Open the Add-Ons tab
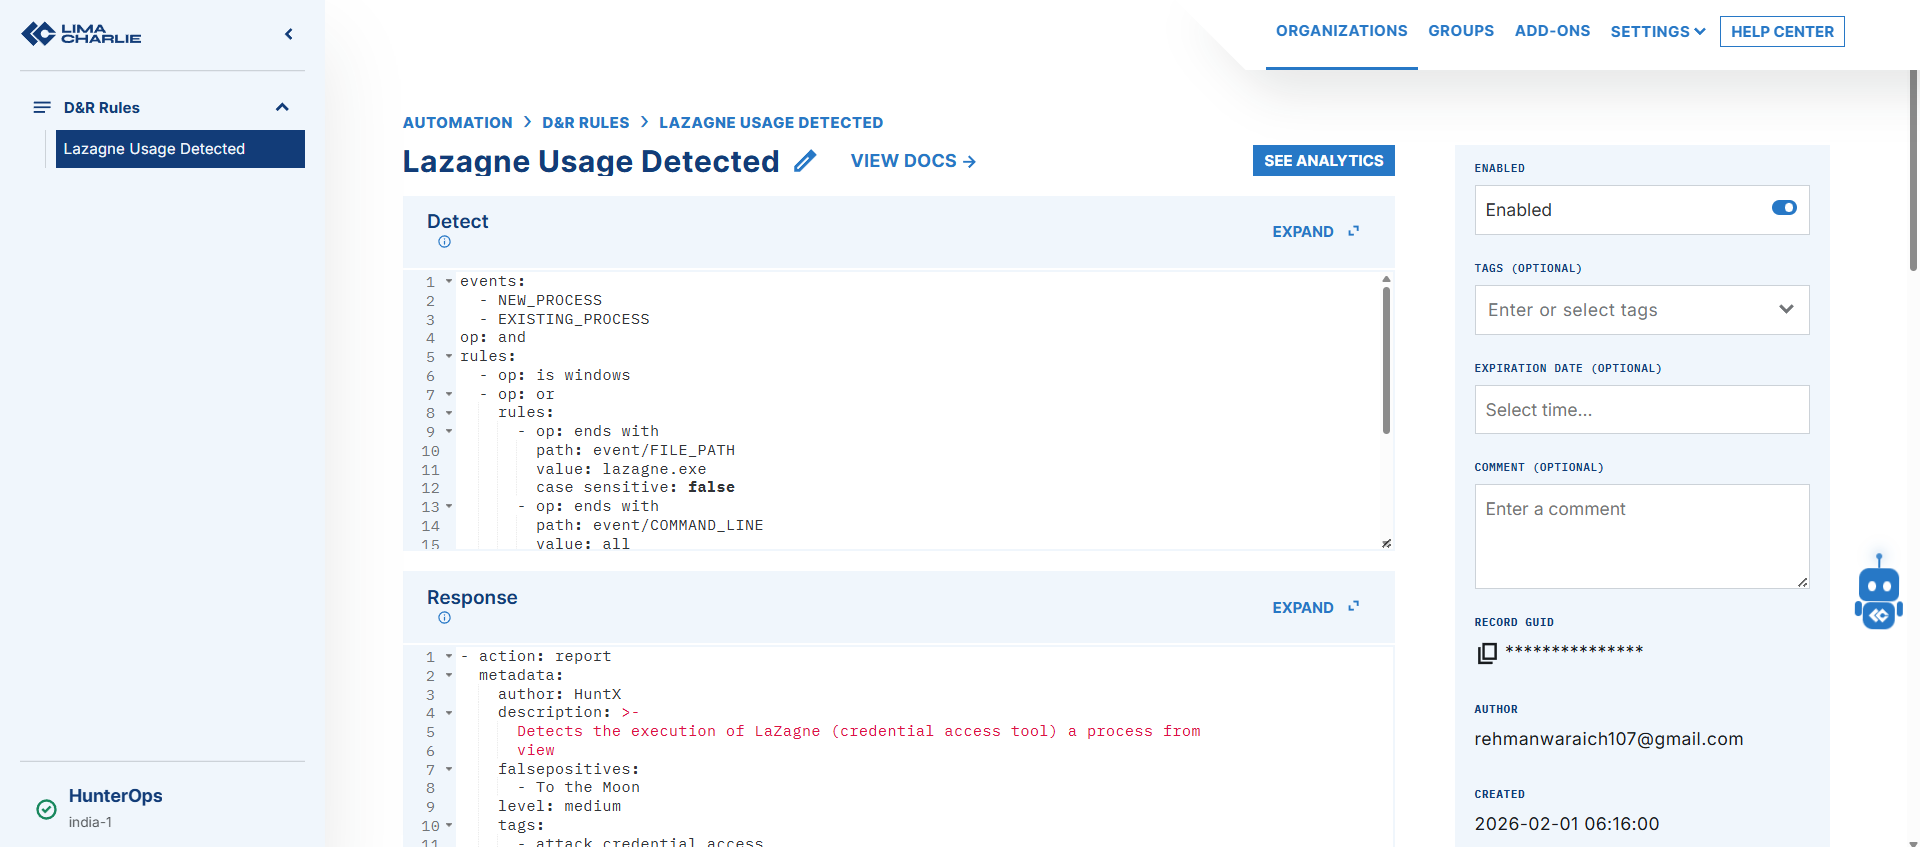Screen dimensions: 1920x847 (x=1552, y=31)
